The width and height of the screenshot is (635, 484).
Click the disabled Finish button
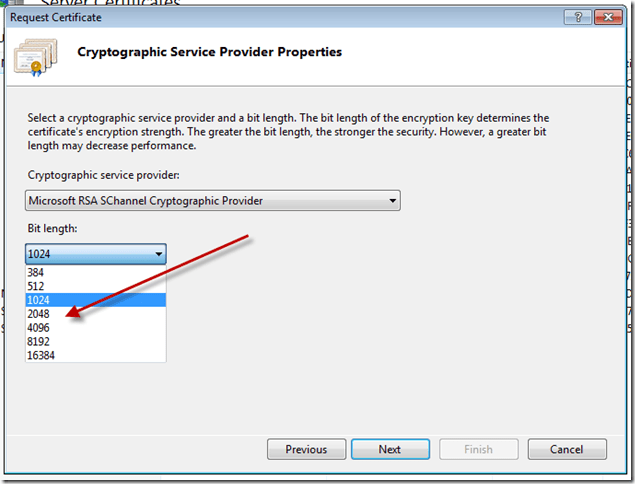coord(478,449)
